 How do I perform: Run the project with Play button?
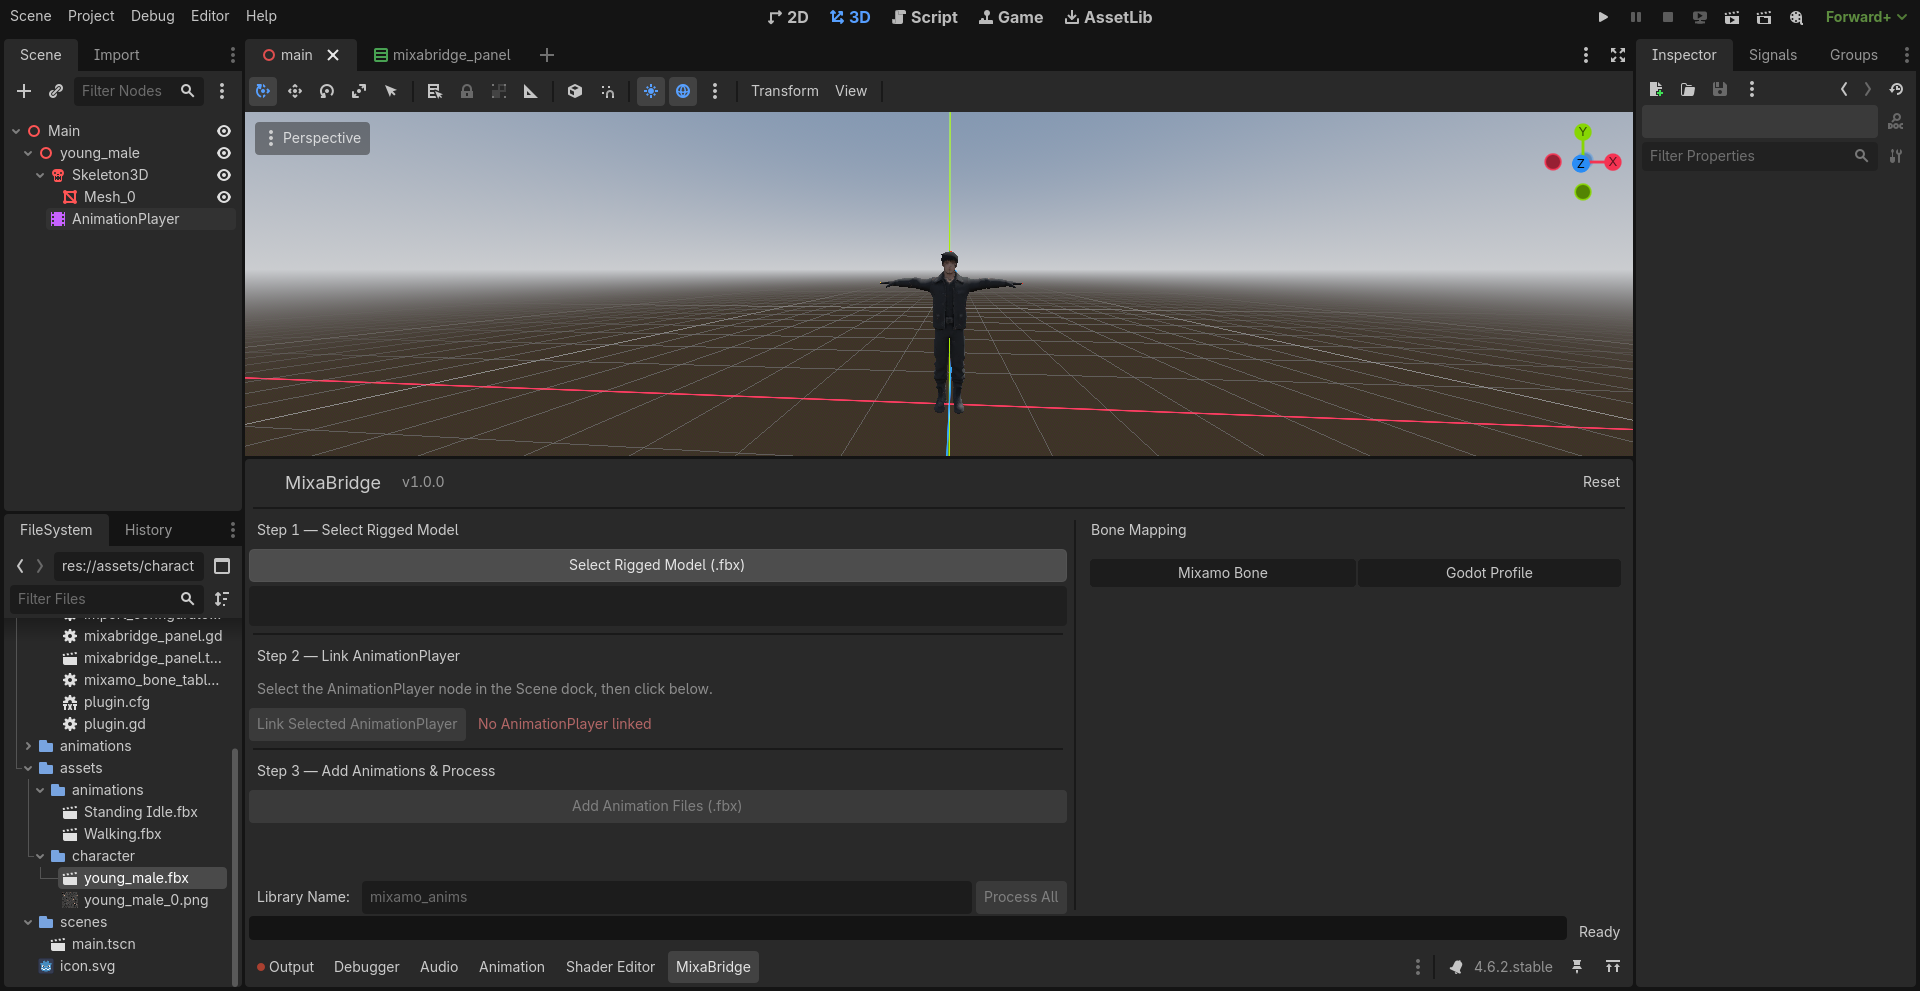pyautogui.click(x=1603, y=17)
